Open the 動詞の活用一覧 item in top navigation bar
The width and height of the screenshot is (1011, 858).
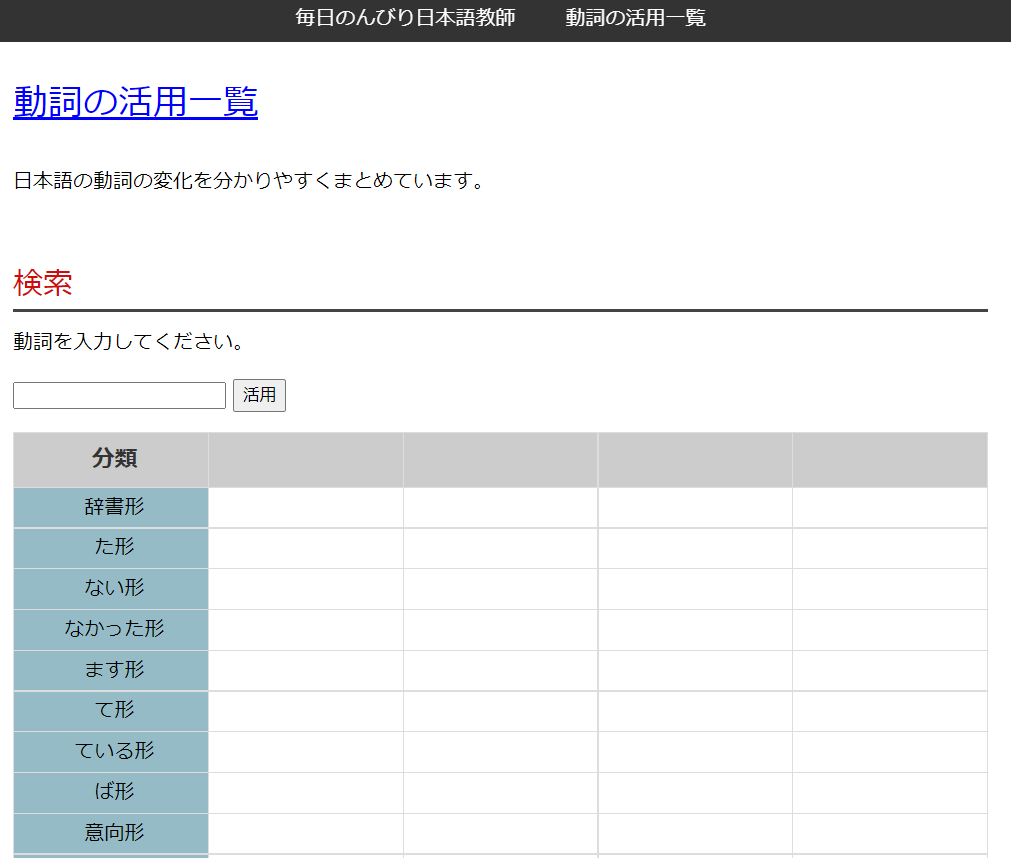[635, 18]
